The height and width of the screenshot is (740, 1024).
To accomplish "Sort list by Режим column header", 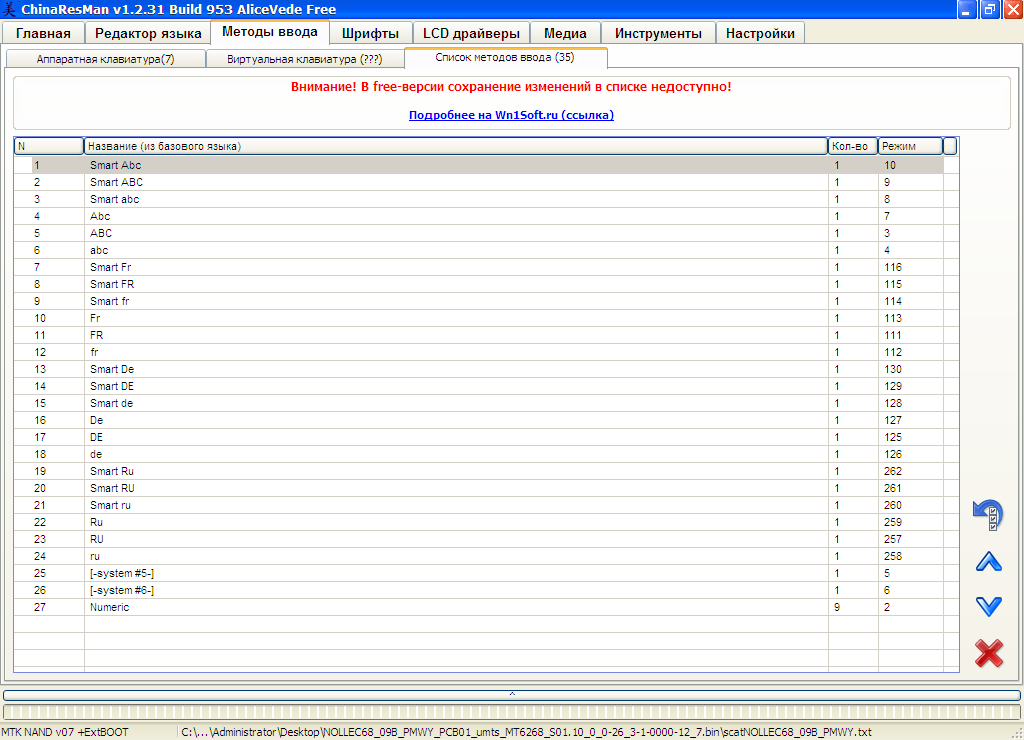I will click(x=910, y=147).
